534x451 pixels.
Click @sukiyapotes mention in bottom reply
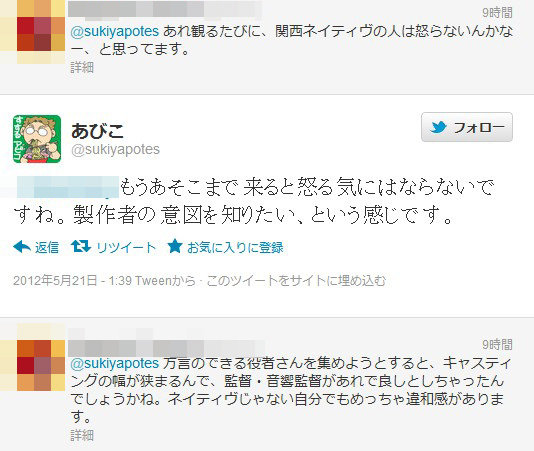pos(114,363)
